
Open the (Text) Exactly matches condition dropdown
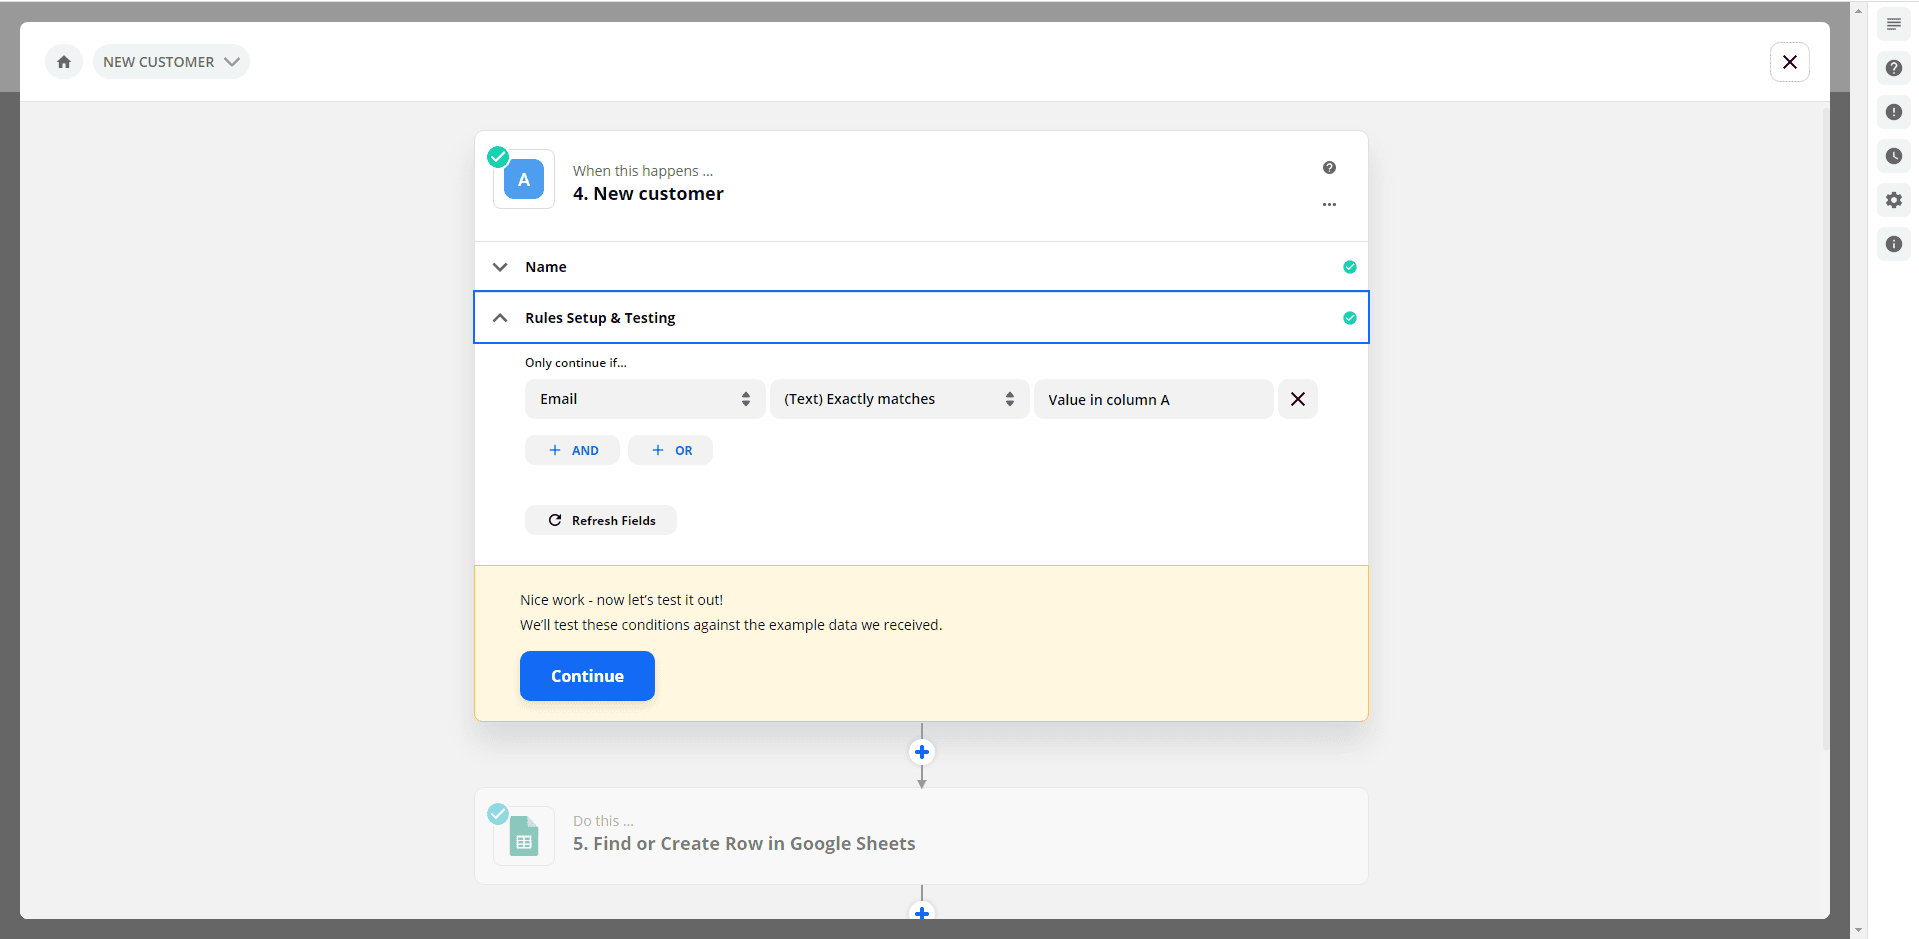tap(899, 399)
